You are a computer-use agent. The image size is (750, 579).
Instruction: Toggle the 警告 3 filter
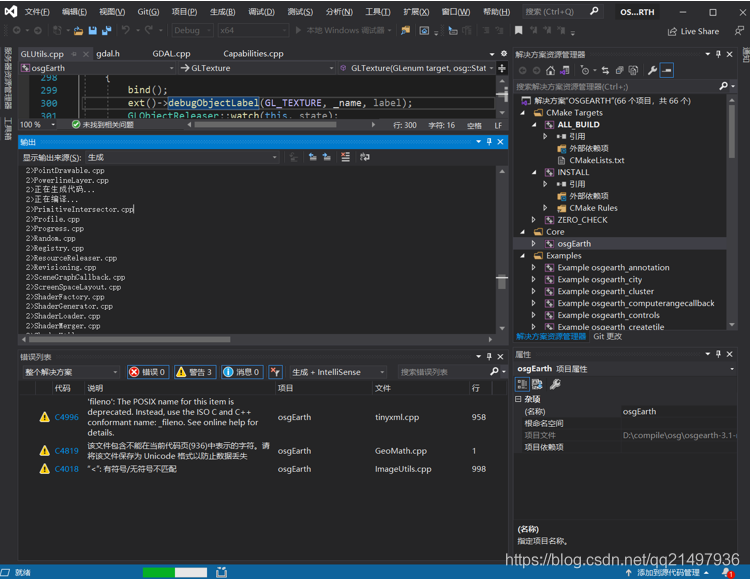[x=194, y=372]
